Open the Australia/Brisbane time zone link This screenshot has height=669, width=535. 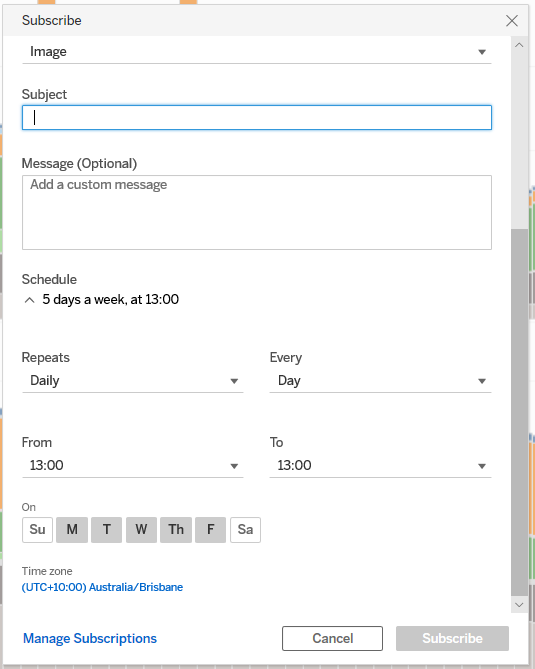pos(102,587)
